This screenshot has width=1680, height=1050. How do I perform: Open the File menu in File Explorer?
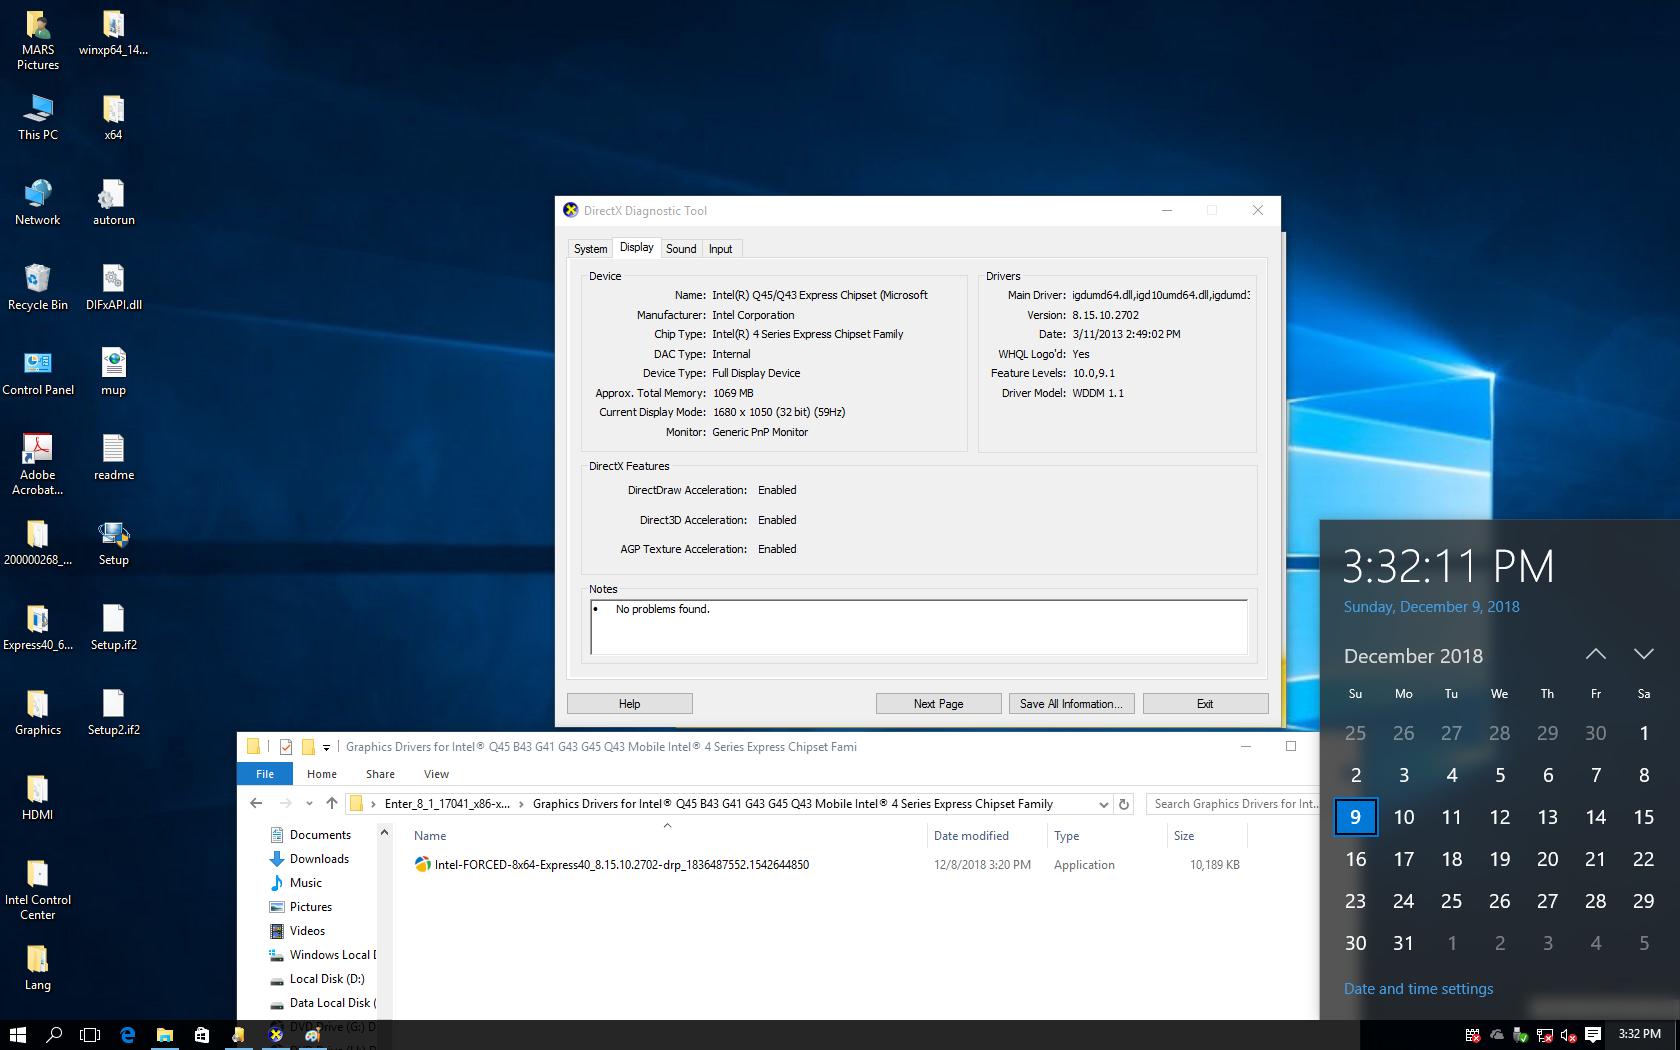(265, 773)
